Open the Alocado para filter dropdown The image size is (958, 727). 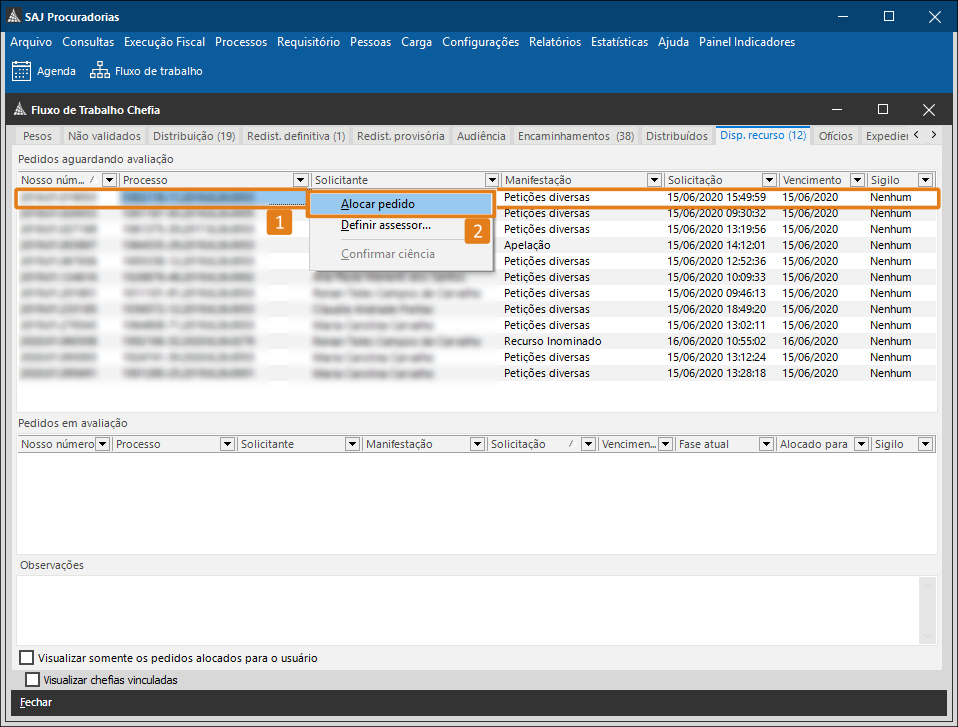coord(861,444)
